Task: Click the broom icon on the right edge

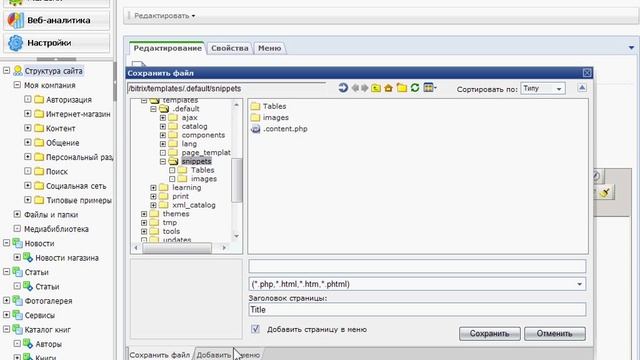Action: click(604, 192)
